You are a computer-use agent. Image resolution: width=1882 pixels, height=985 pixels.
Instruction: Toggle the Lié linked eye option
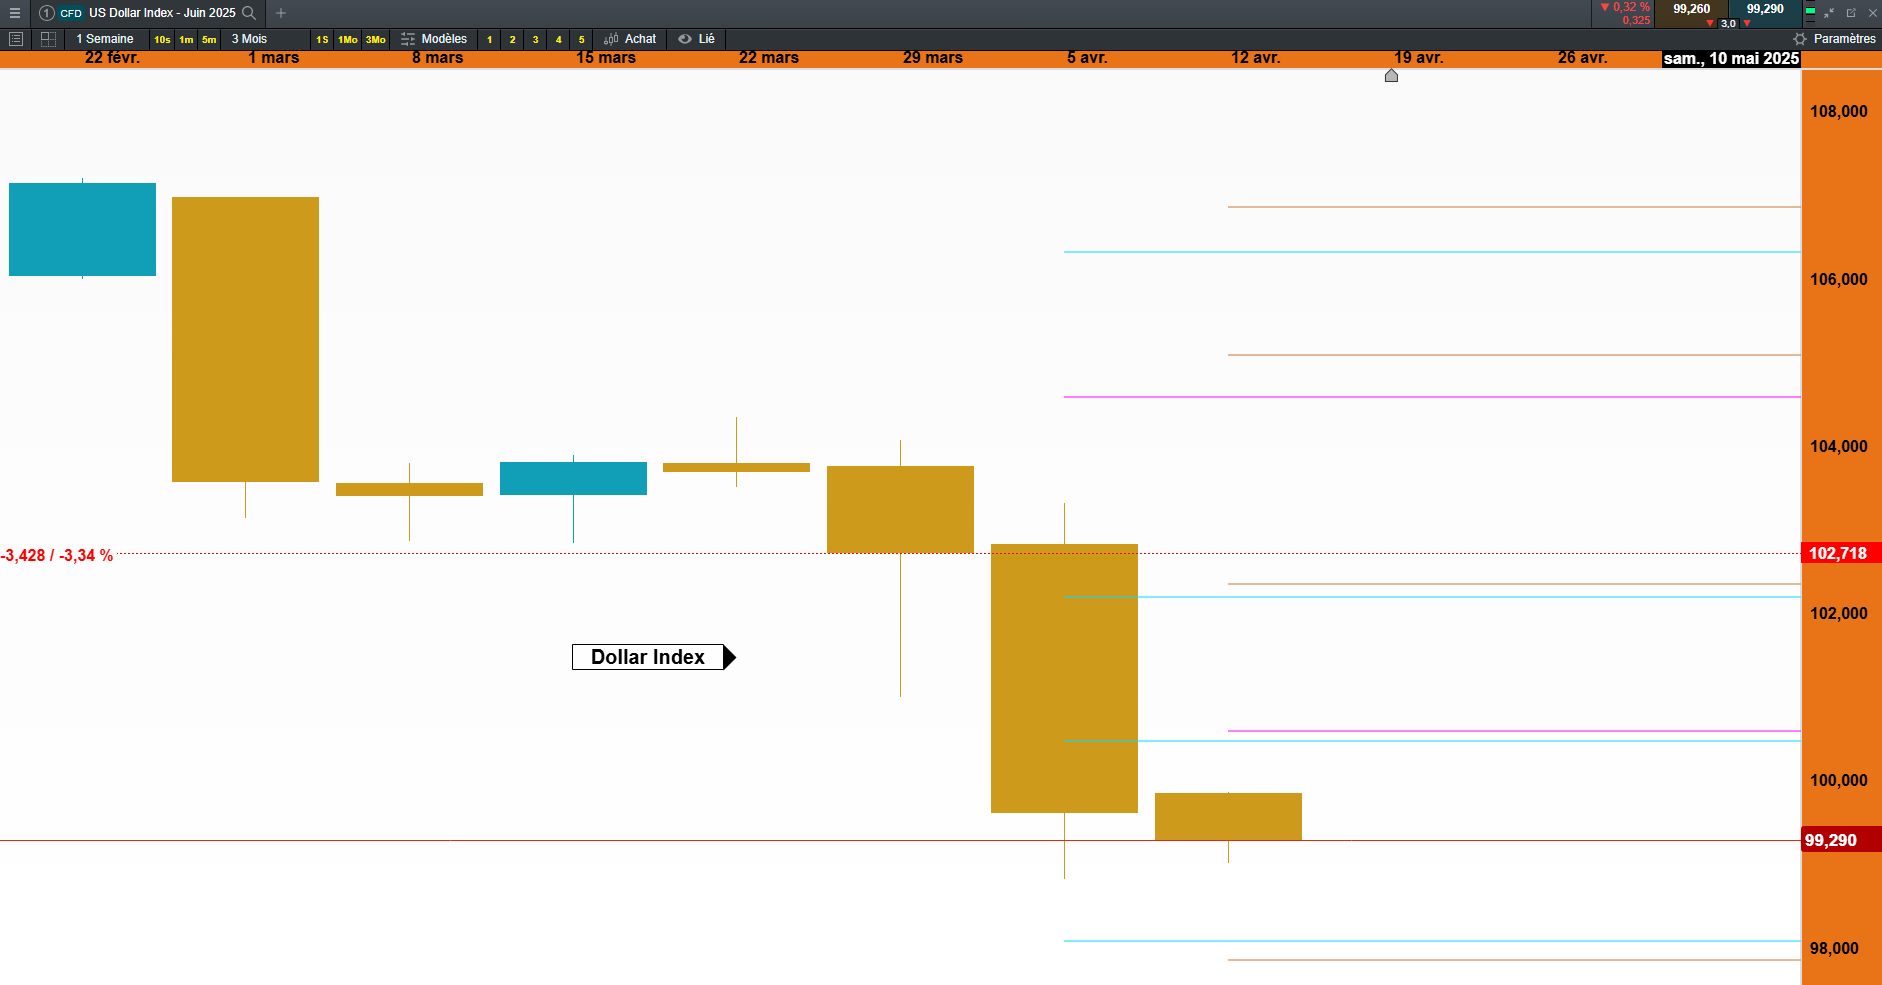[x=696, y=39]
